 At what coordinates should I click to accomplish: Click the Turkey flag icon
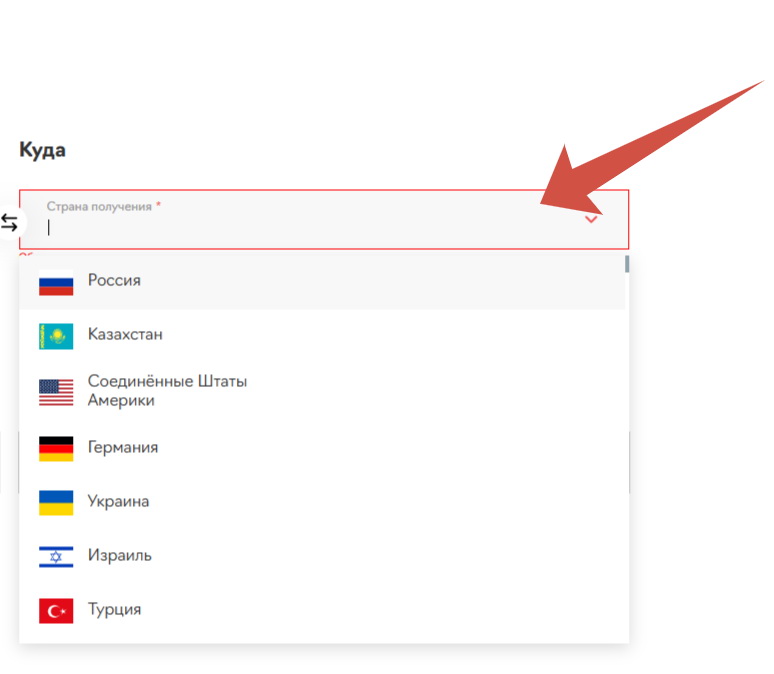coord(56,610)
